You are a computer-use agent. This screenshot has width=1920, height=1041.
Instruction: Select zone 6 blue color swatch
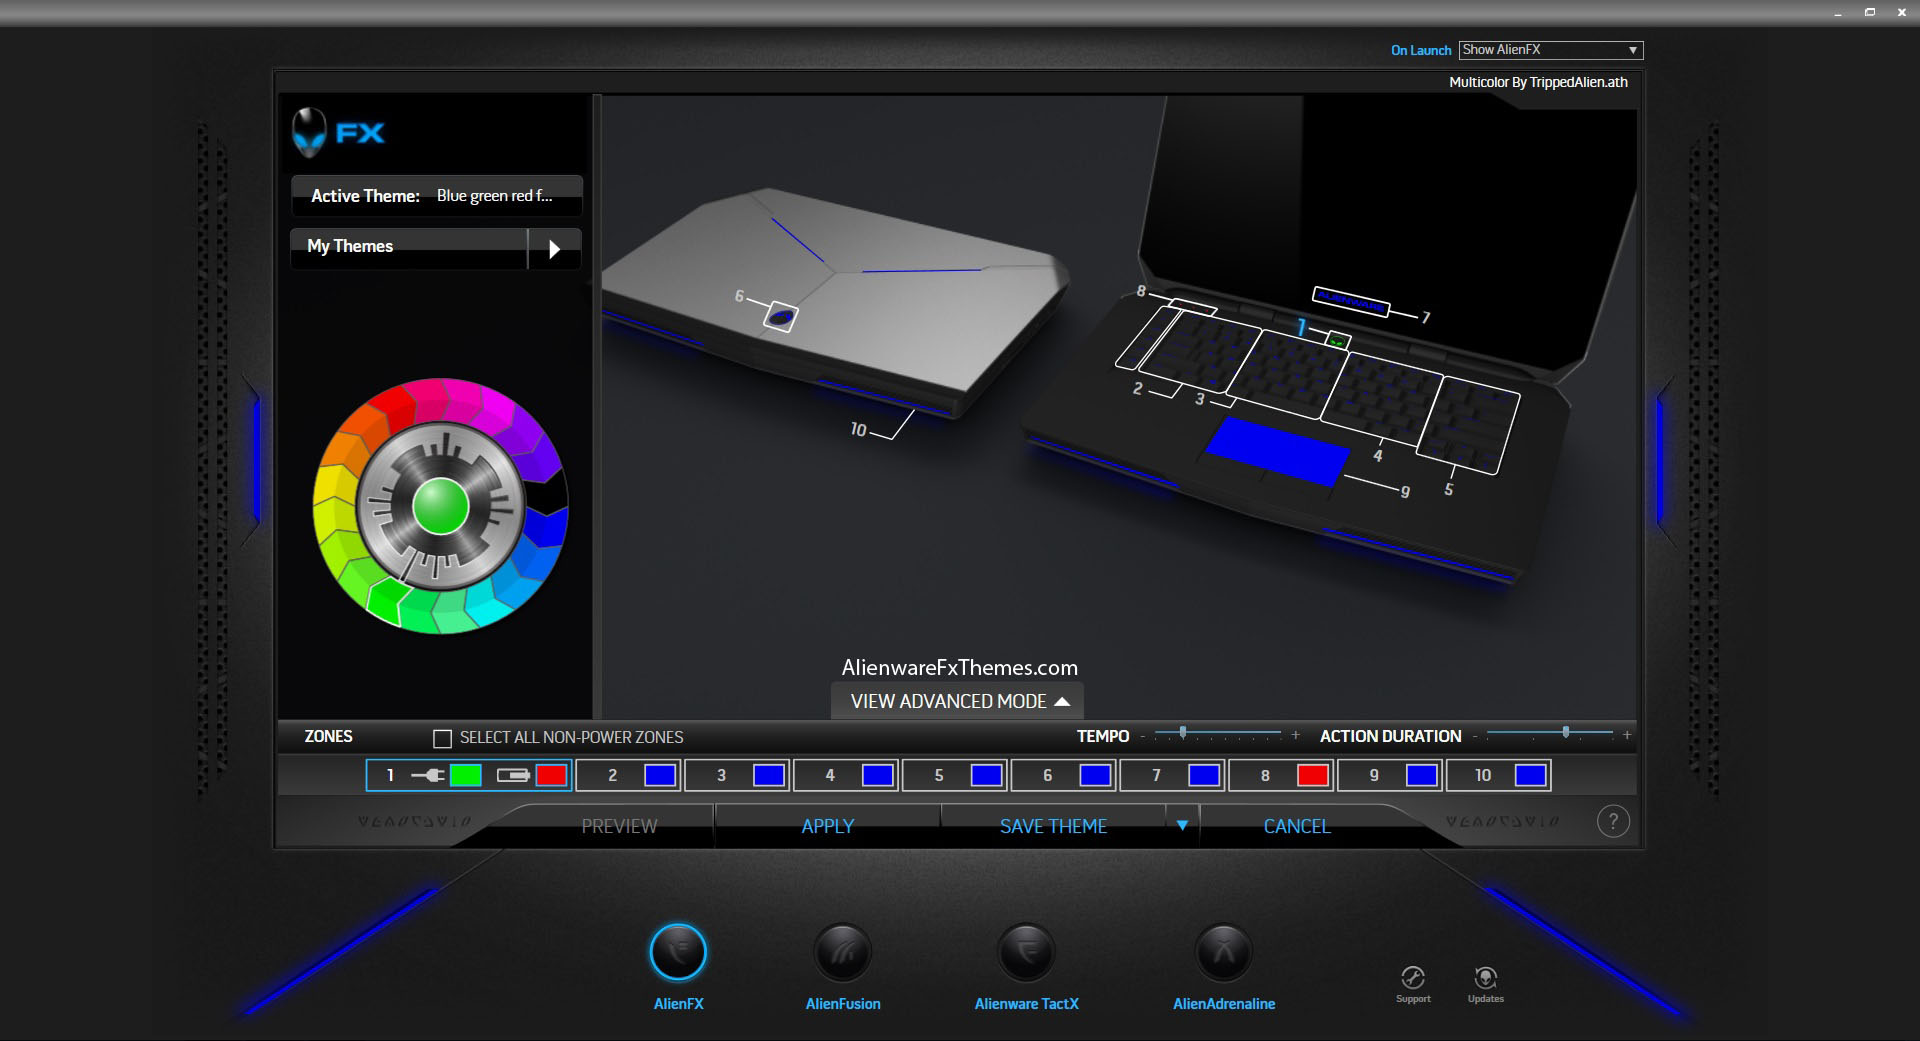coord(1096,775)
